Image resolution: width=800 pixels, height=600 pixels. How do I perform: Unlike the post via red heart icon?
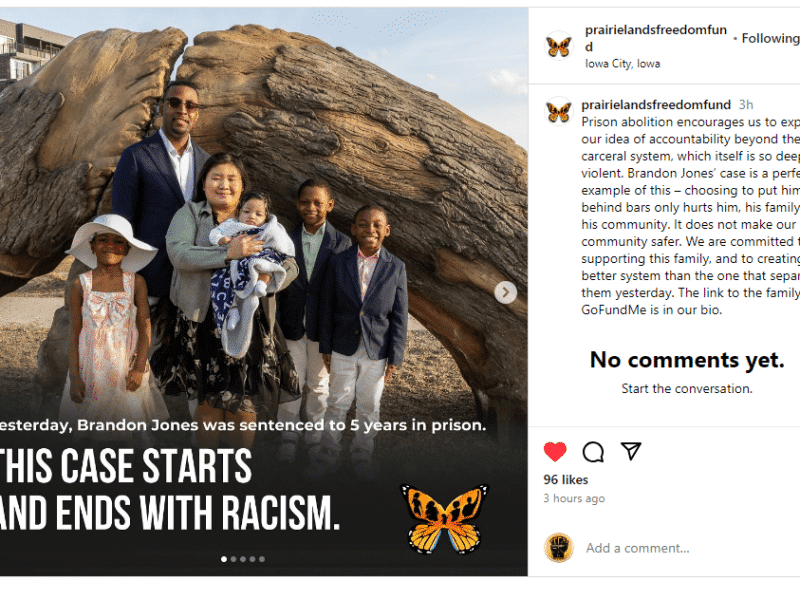tap(555, 452)
